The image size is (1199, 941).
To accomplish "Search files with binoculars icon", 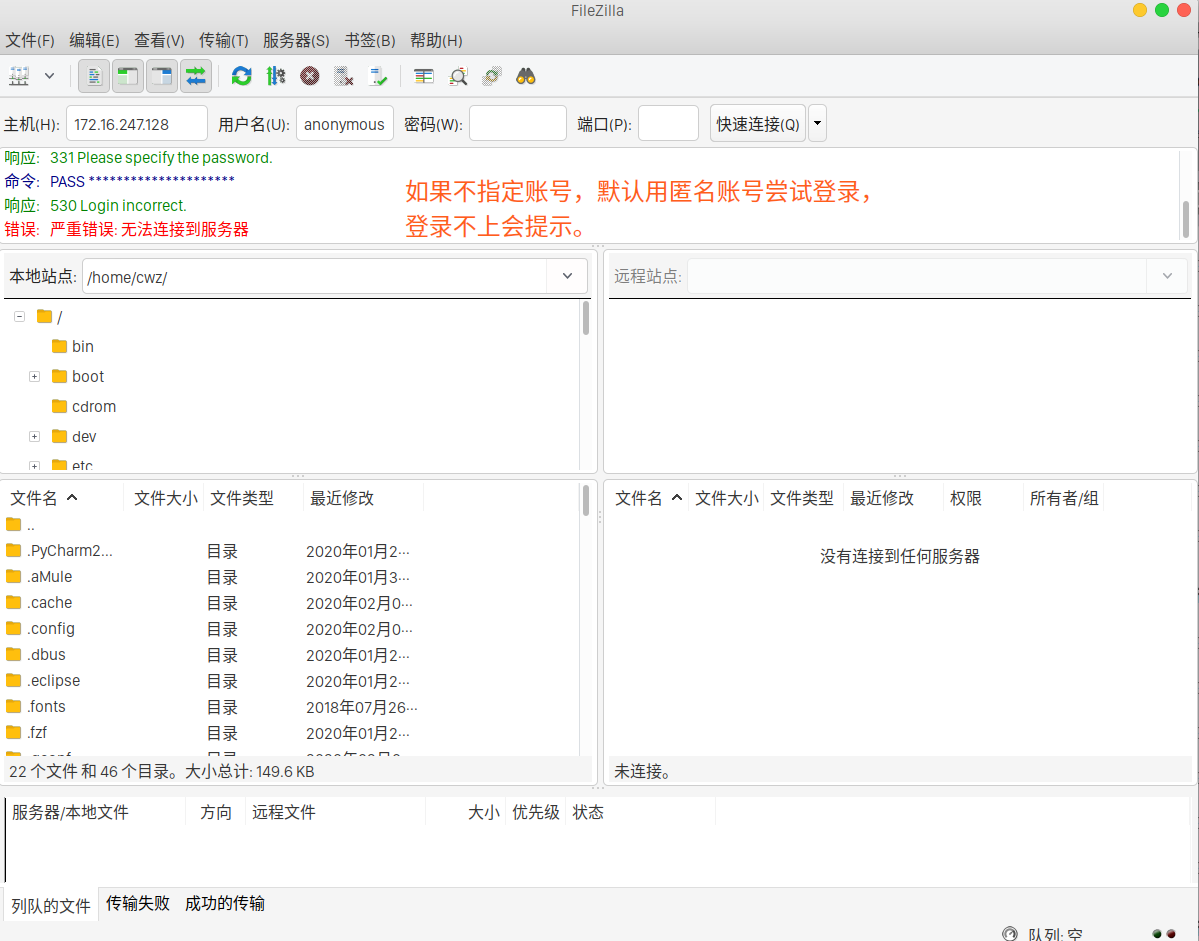I will 525,76.
